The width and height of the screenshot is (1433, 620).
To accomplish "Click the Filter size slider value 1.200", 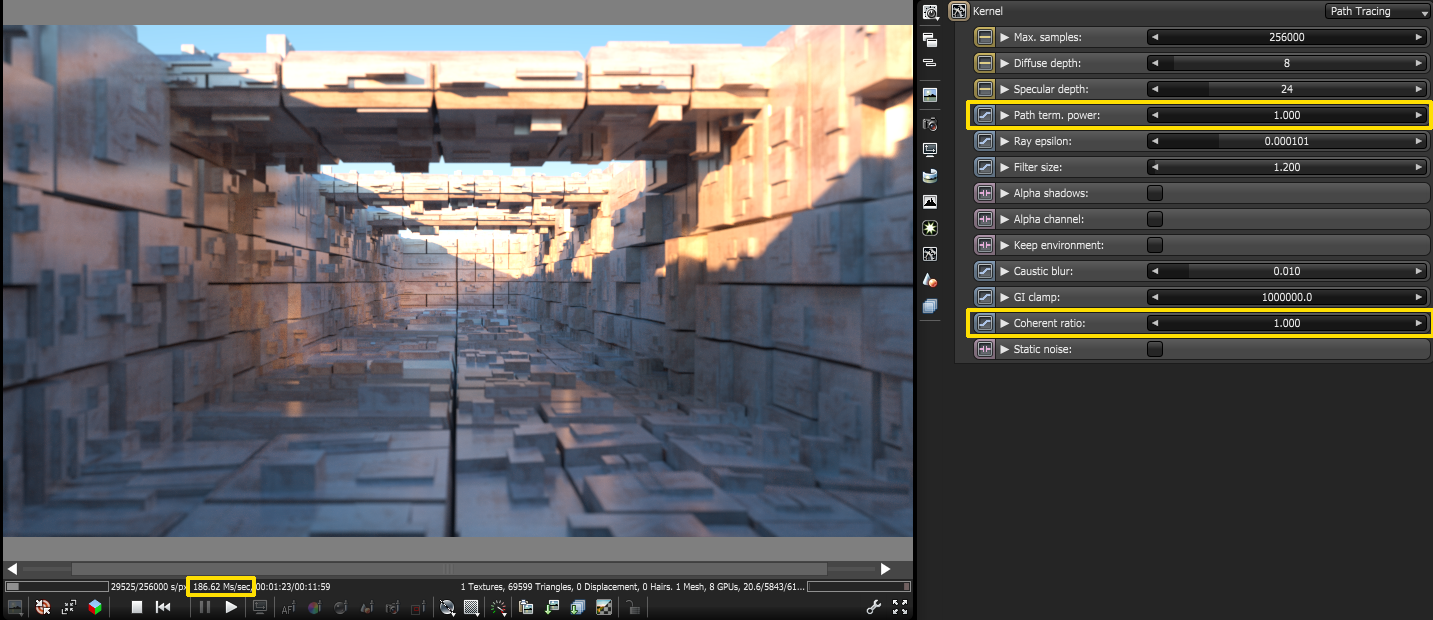I will click(1286, 167).
